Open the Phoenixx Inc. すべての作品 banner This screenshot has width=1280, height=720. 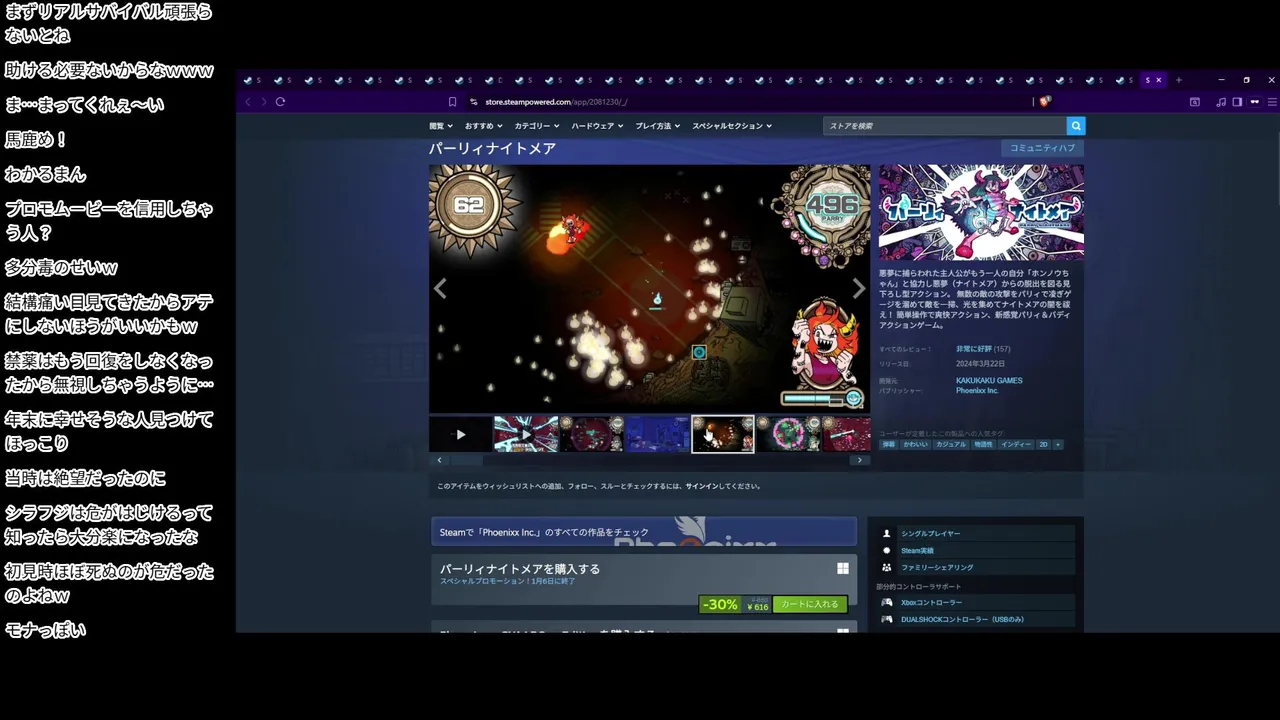(x=644, y=531)
